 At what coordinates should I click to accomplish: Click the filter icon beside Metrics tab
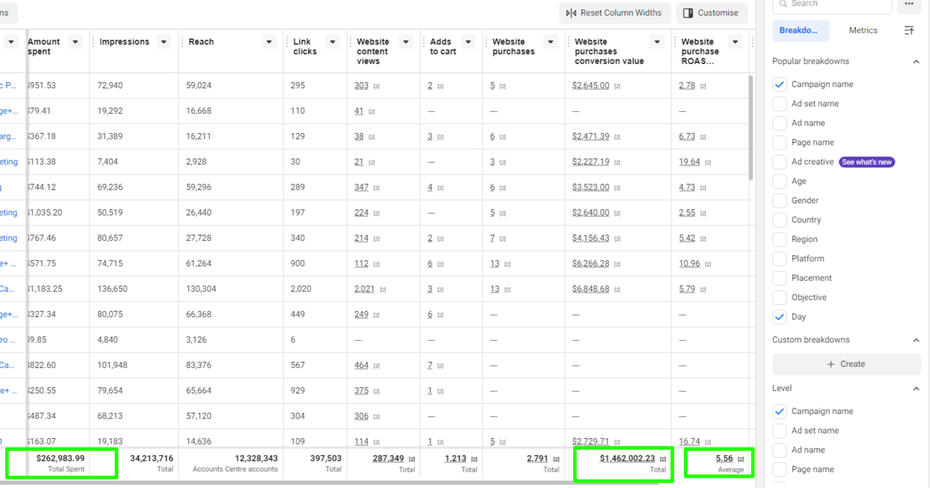click(x=909, y=31)
